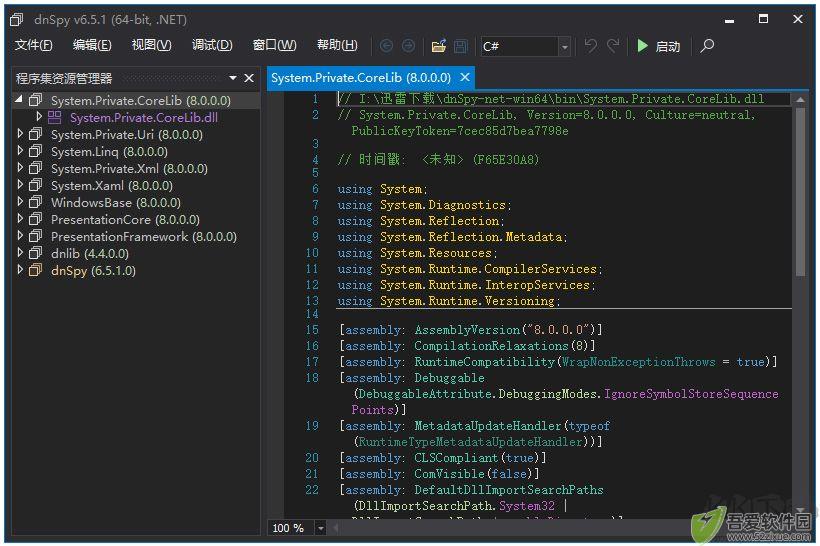820x546 pixels.
Task: Expand System.Private.Xml (8.0.0.0) node
Action: pyautogui.click(x=20, y=168)
